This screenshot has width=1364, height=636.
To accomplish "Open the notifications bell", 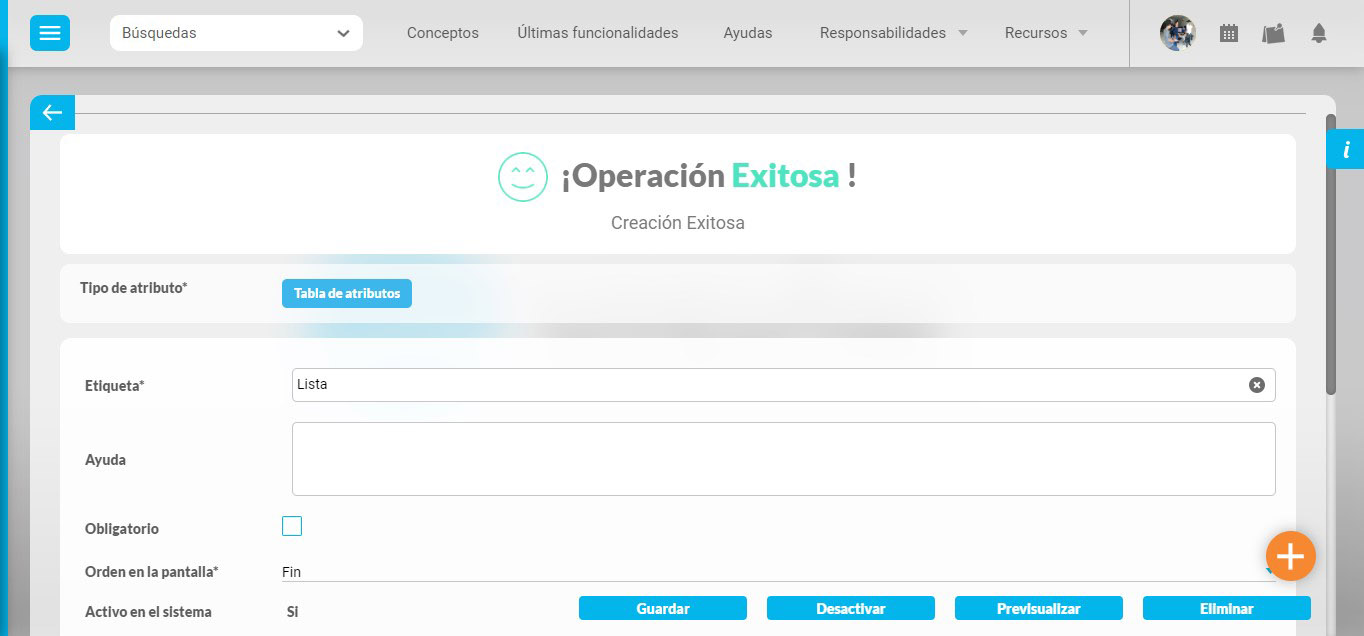I will 1318,33.
